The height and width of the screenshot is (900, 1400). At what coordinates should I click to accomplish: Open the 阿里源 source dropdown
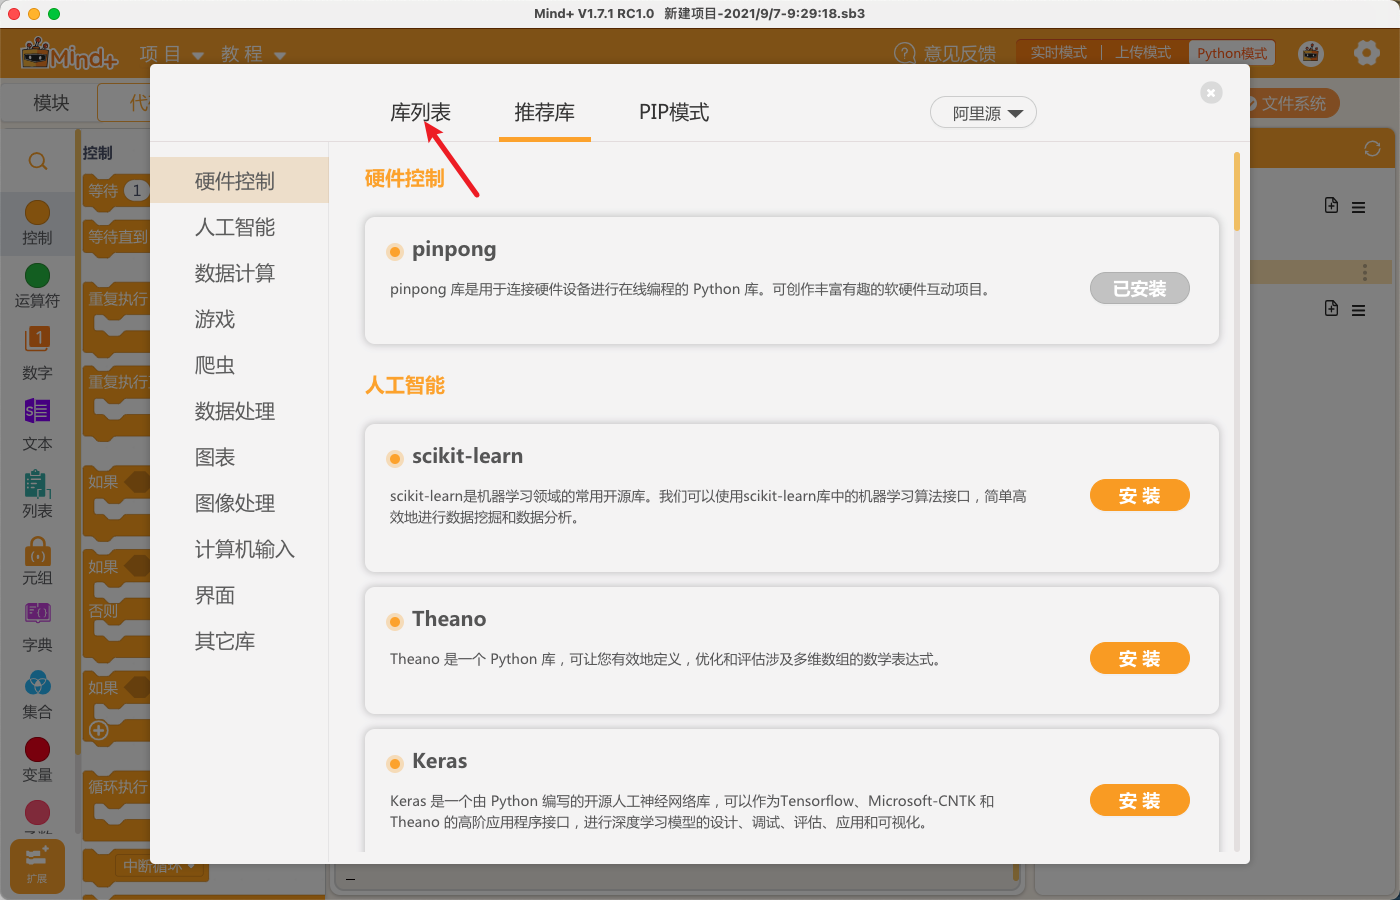[x=983, y=113]
